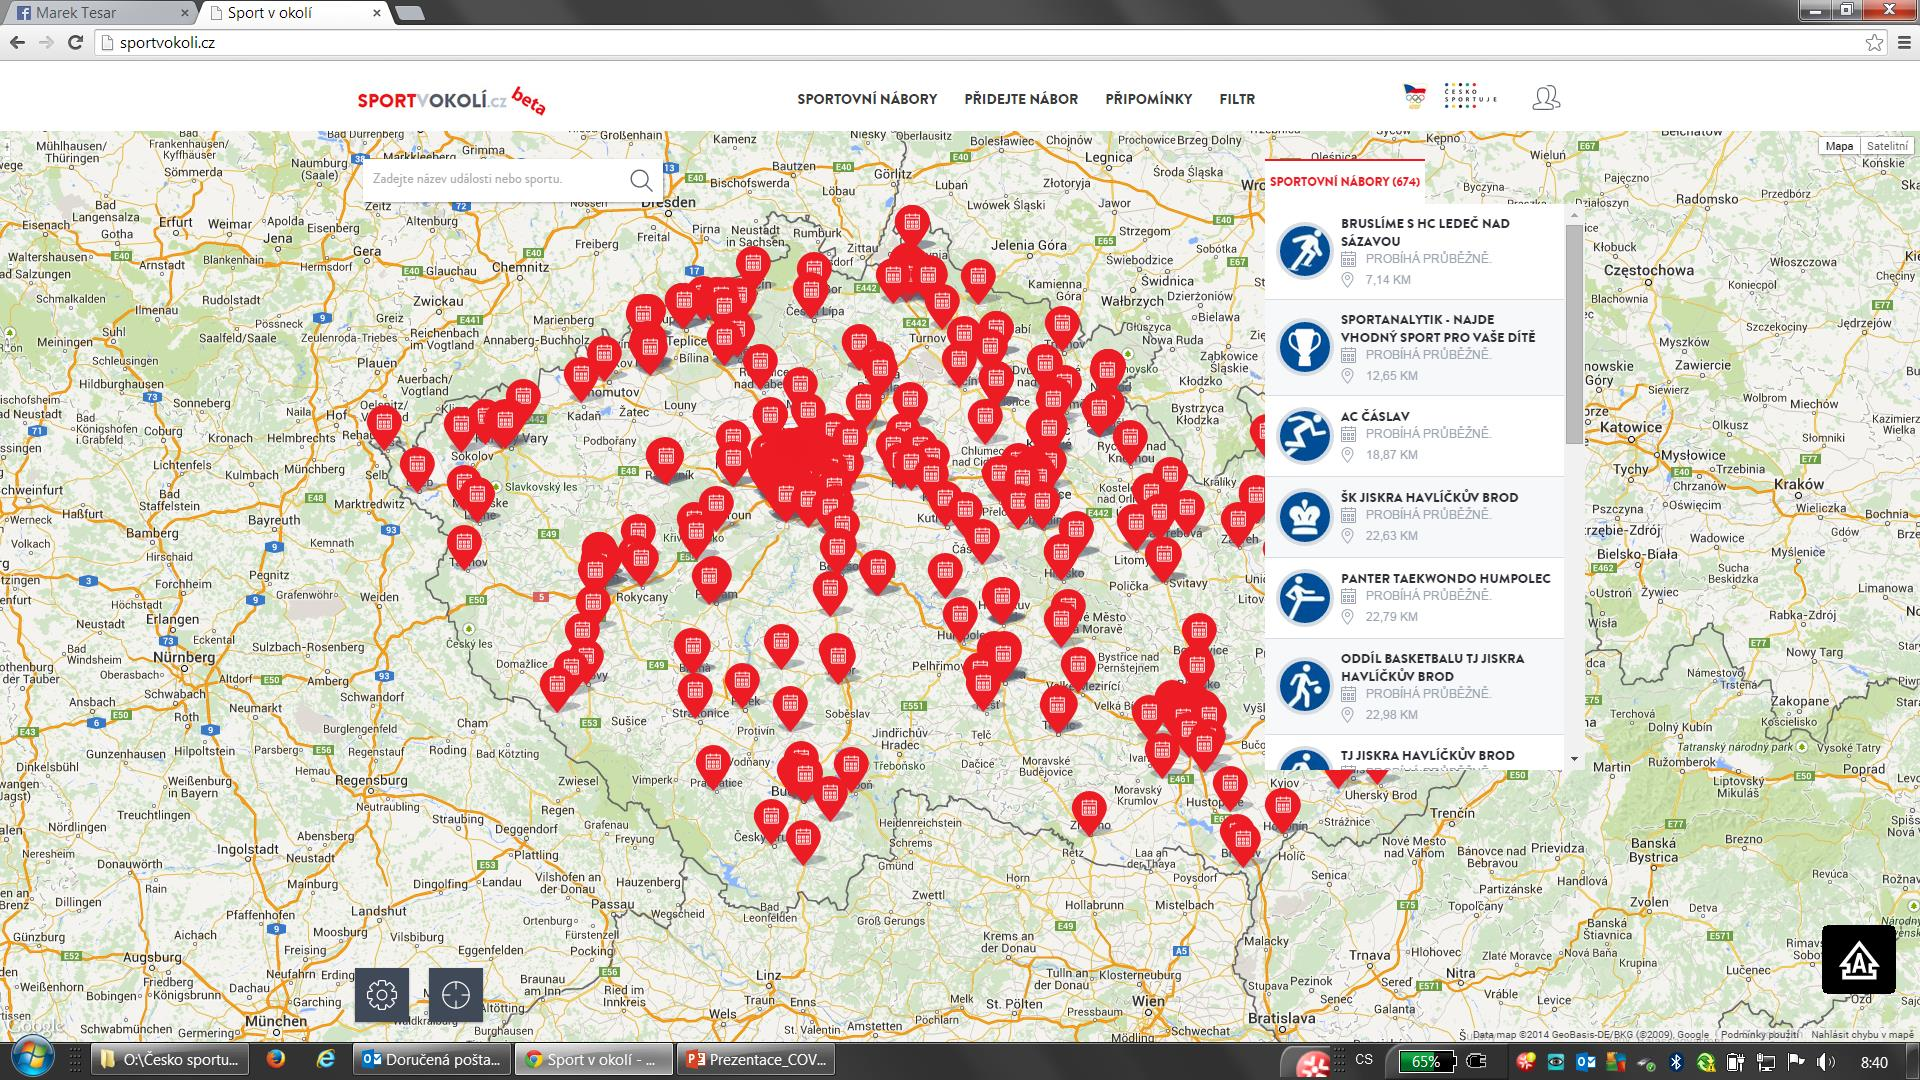Open the Filtr menu item
1920x1080 pixels.
click(1237, 99)
